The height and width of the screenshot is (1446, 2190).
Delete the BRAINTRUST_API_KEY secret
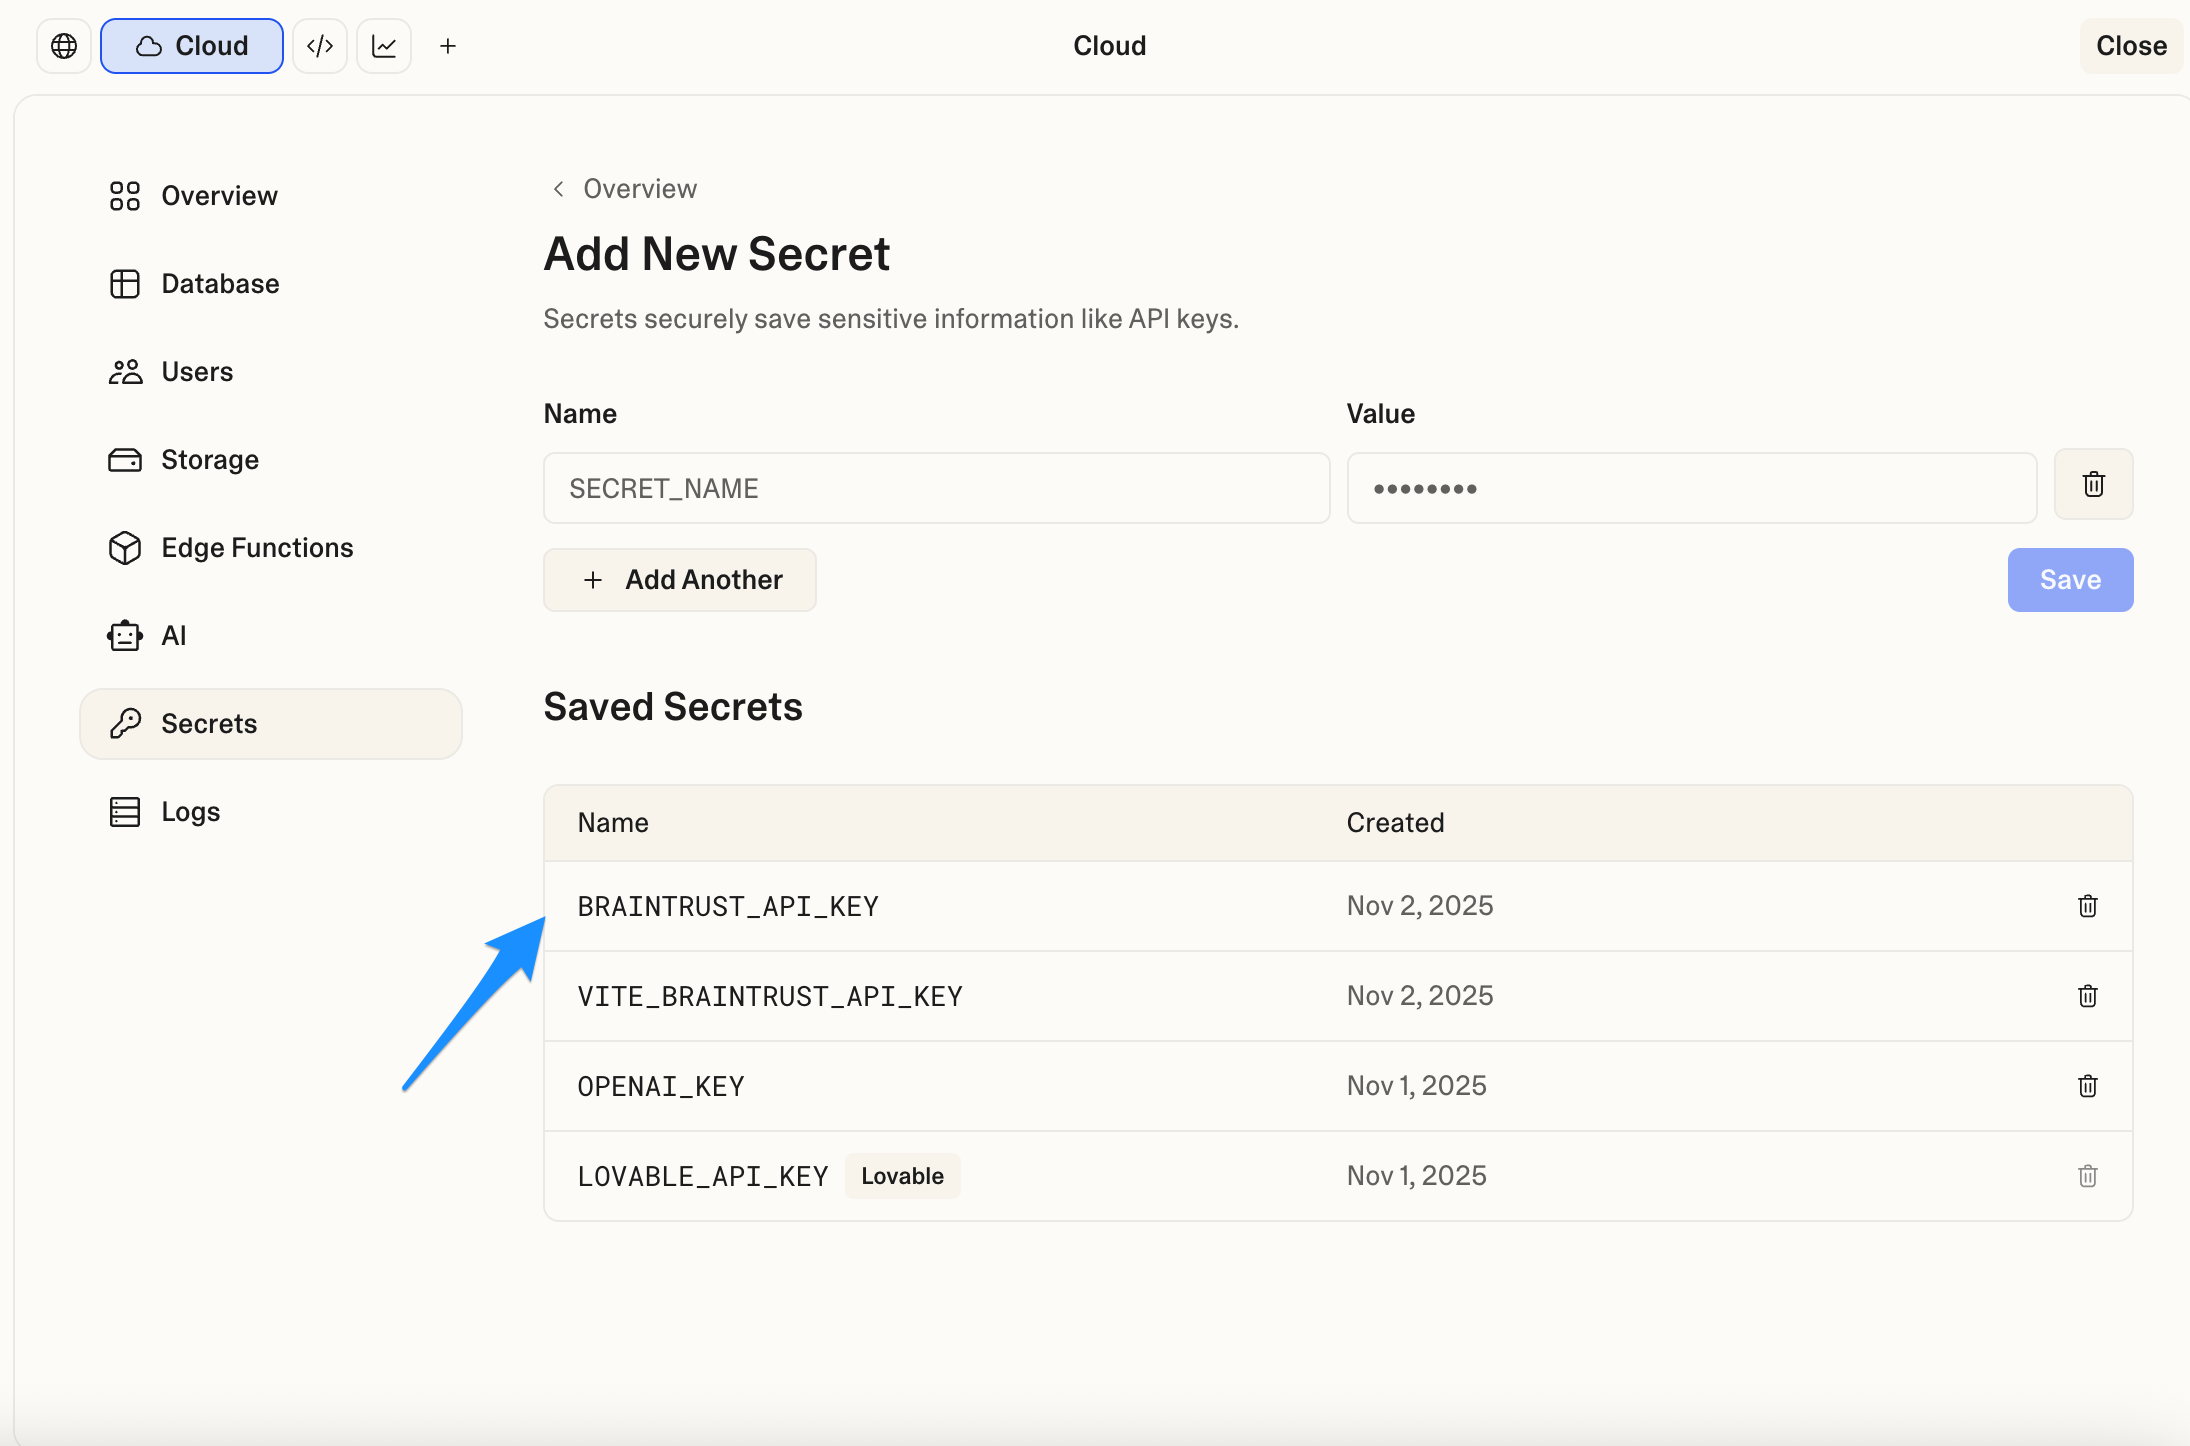pos(2087,905)
